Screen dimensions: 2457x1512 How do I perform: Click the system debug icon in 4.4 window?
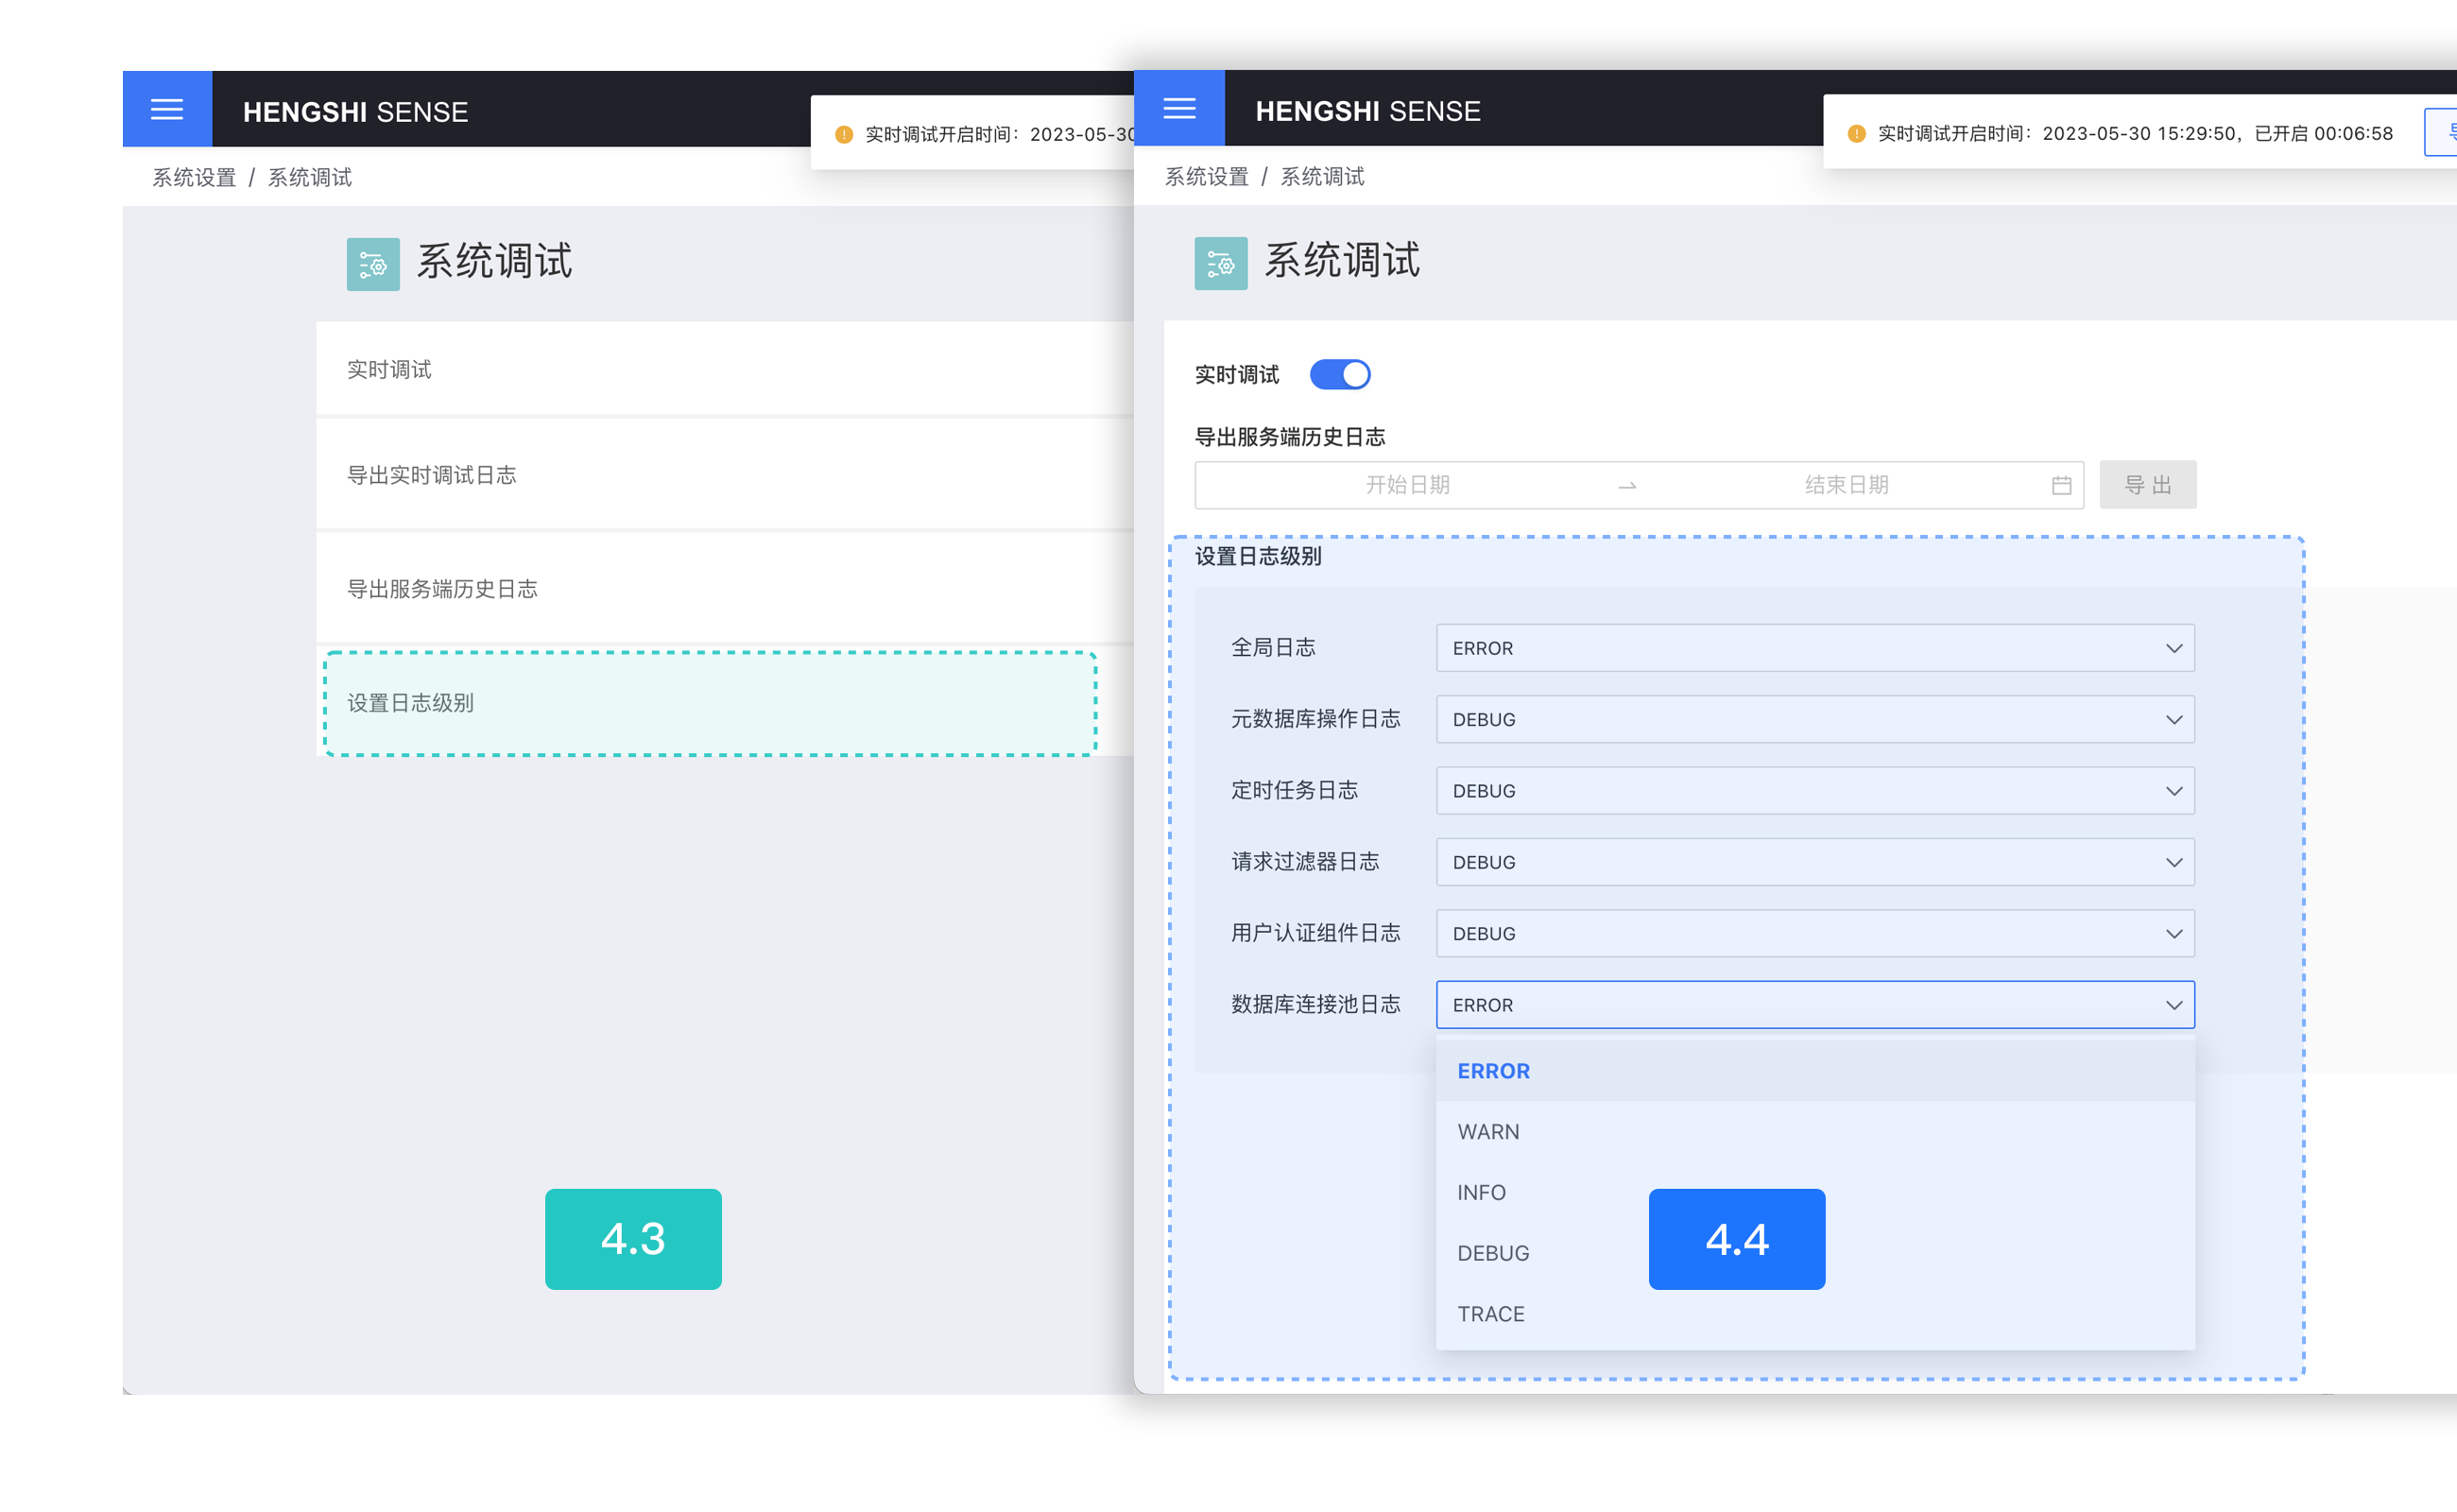click(x=1221, y=263)
